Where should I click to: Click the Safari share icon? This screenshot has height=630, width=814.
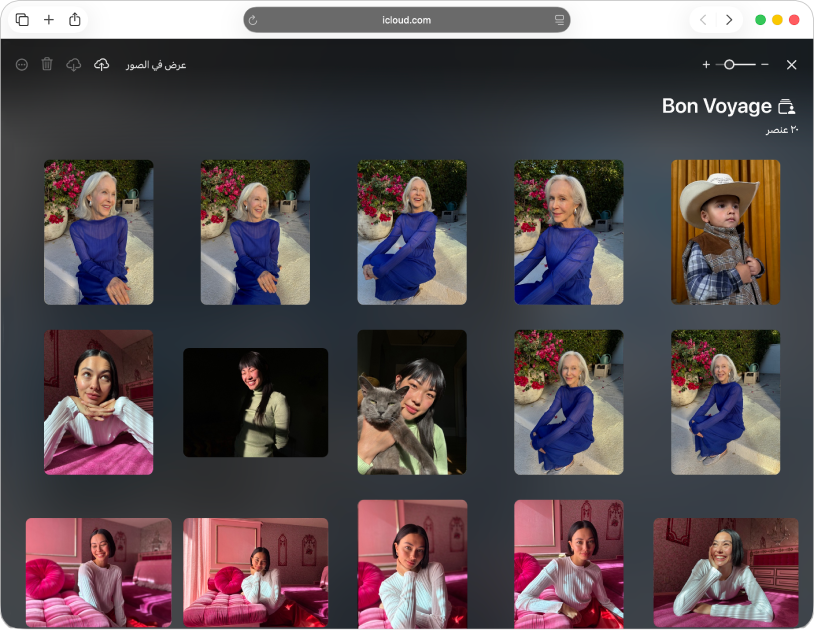(x=75, y=20)
